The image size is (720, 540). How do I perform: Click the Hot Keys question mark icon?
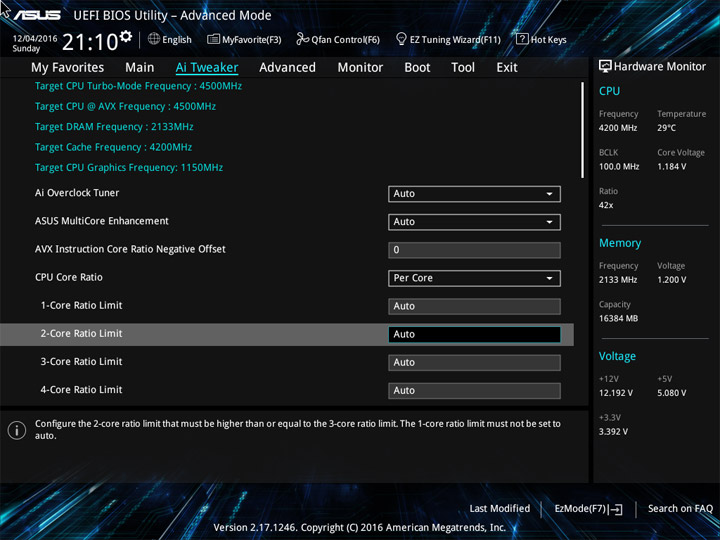pyautogui.click(x=522, y=39)
